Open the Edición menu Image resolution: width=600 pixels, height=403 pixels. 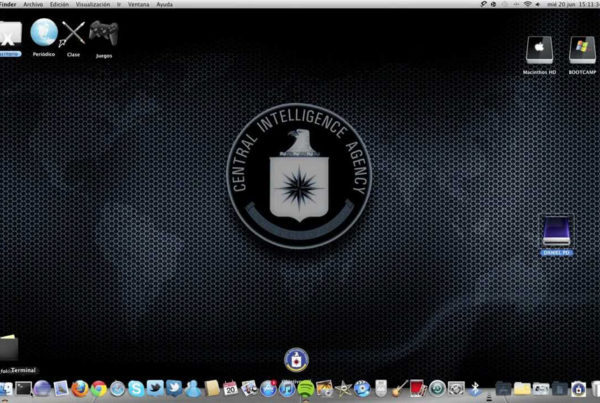pos(59,5)
